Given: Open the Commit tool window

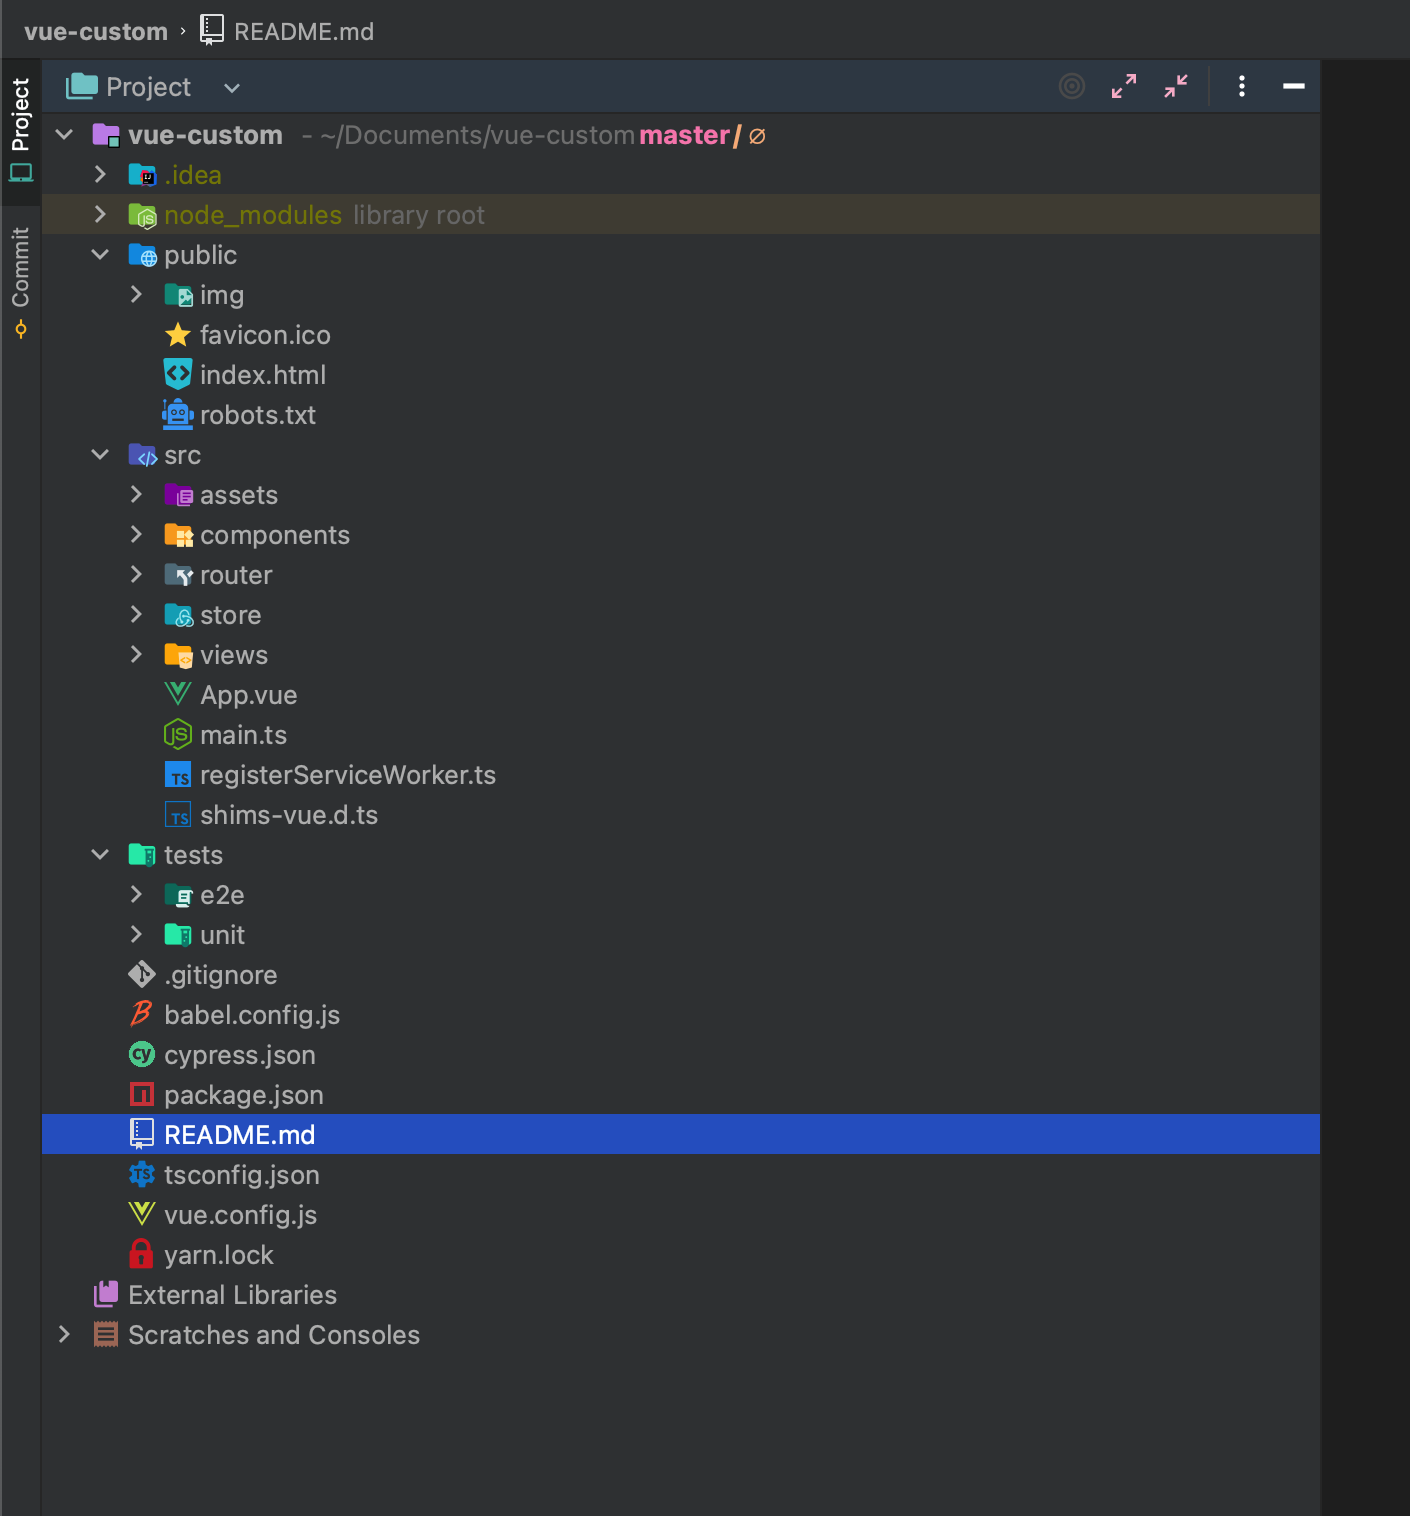Looking at the screenshot, I should [20, 270].
